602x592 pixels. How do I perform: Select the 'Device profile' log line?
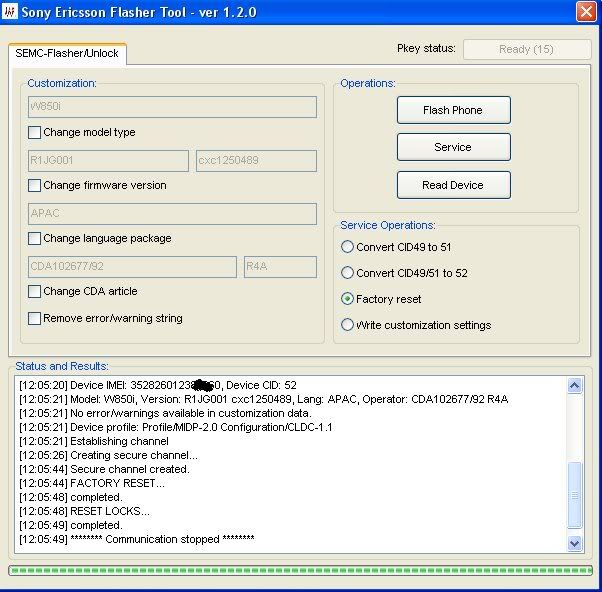click(x=176, y=427)
